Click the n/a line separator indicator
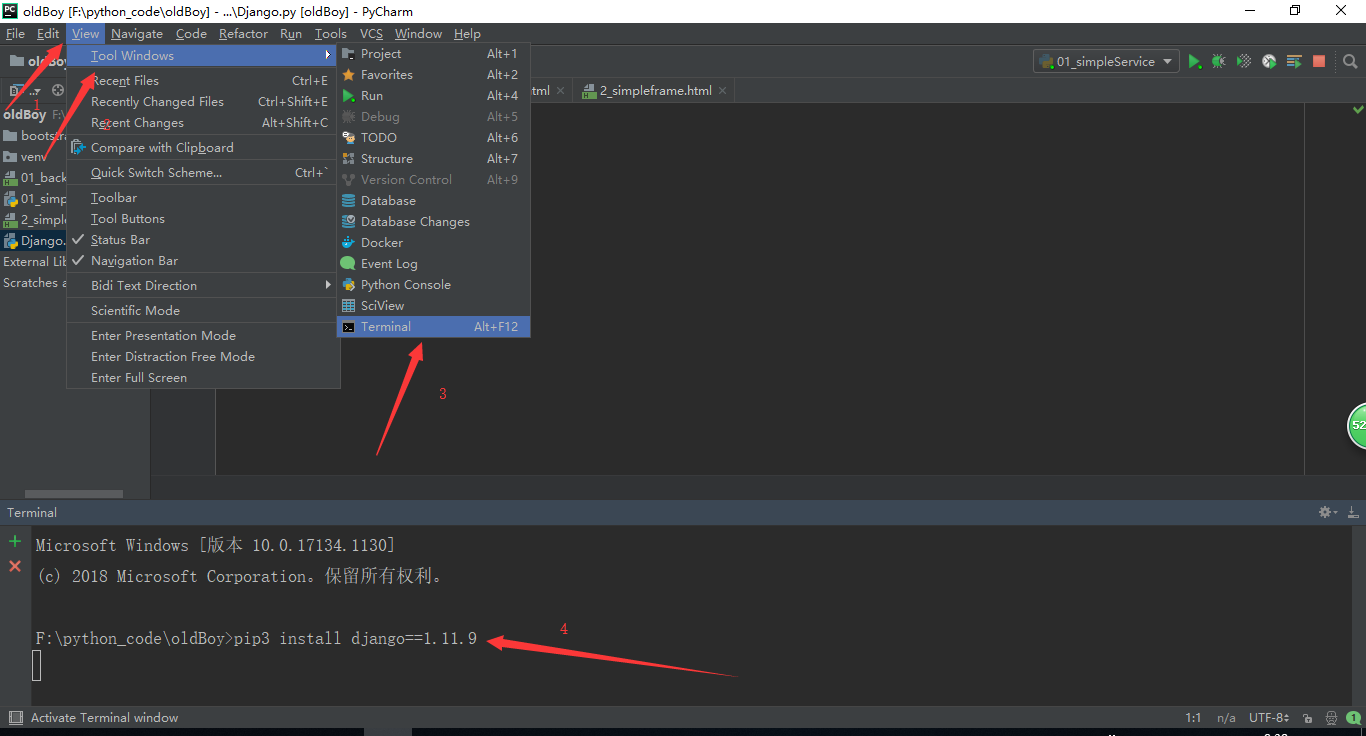 coord(1226,718)
